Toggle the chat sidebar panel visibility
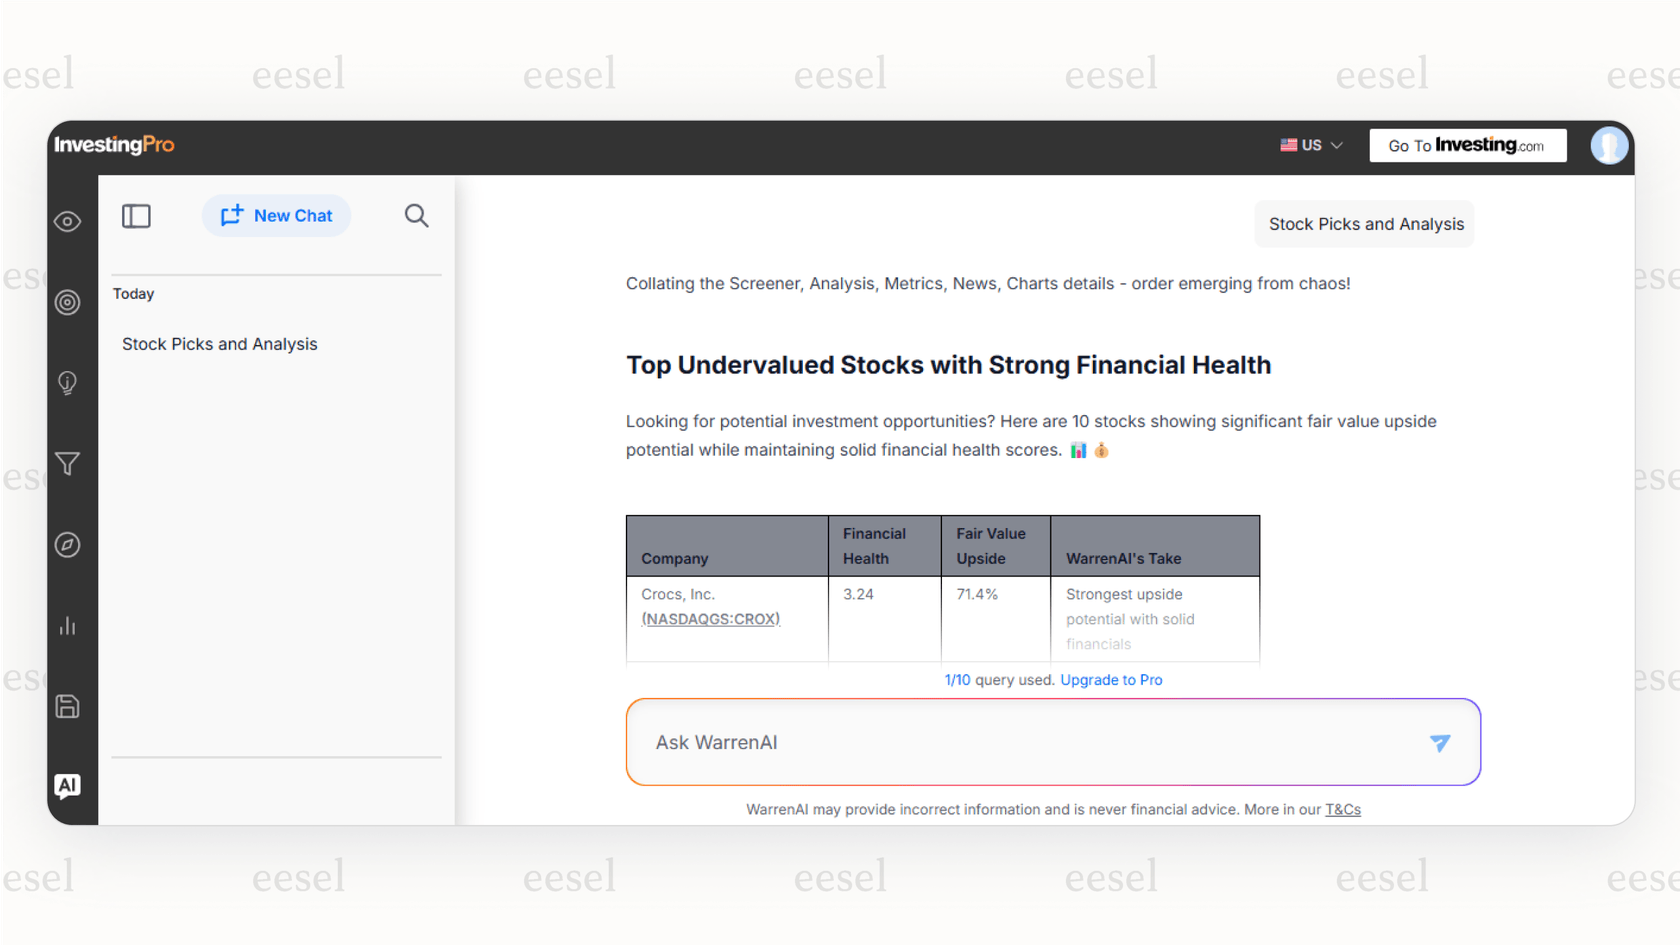1680x945 pixels. click(x=136, y=215)
